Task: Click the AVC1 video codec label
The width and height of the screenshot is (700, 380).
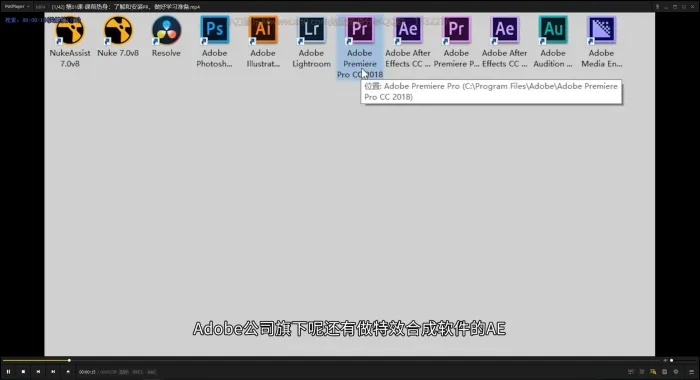Action: point(138,372)
